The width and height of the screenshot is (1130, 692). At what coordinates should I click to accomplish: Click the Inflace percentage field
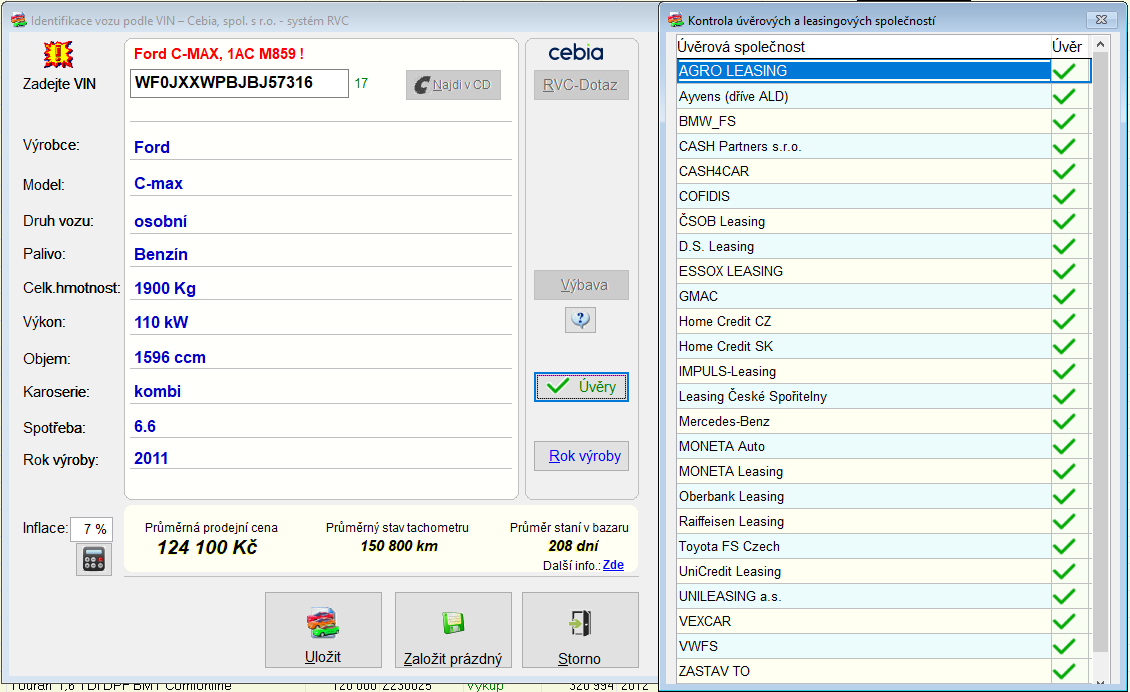click(92, 529)
